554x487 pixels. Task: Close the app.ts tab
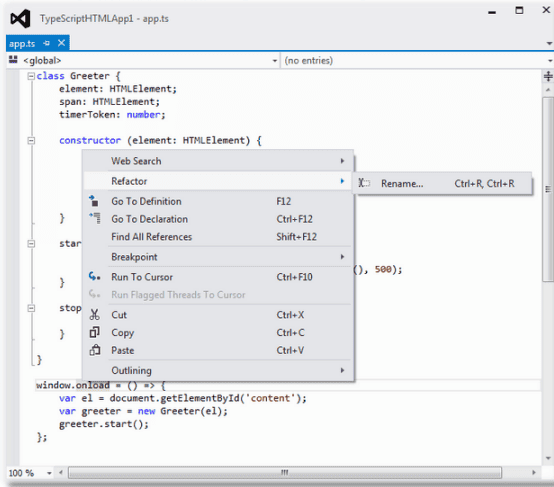click(61, 43)
